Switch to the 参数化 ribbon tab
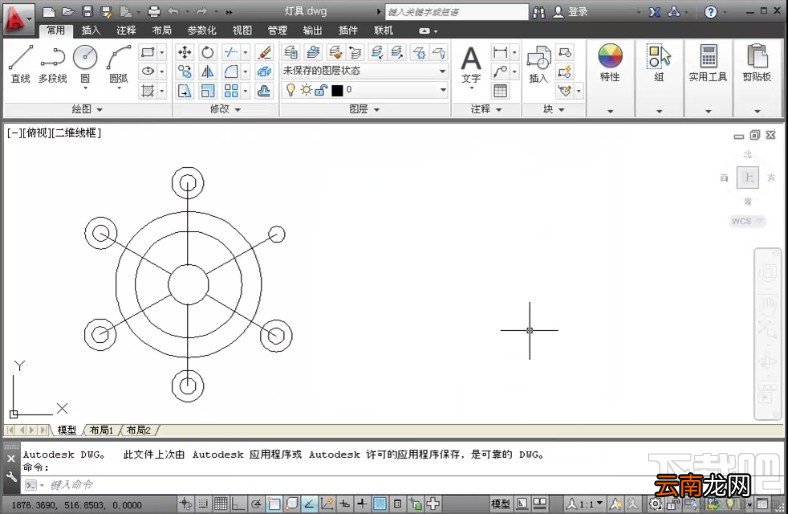This screenshot has width=788, height=514. (x=202, y=31)
